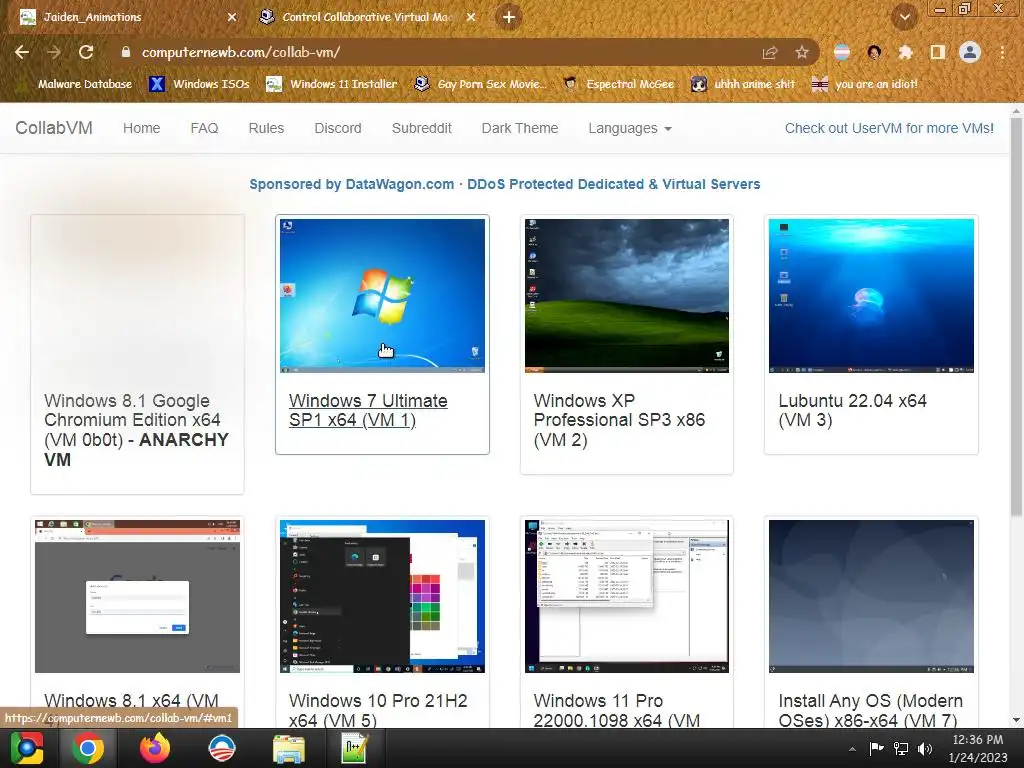
Task: Open the you are an idiot bookmark
Action: [865, 84]
